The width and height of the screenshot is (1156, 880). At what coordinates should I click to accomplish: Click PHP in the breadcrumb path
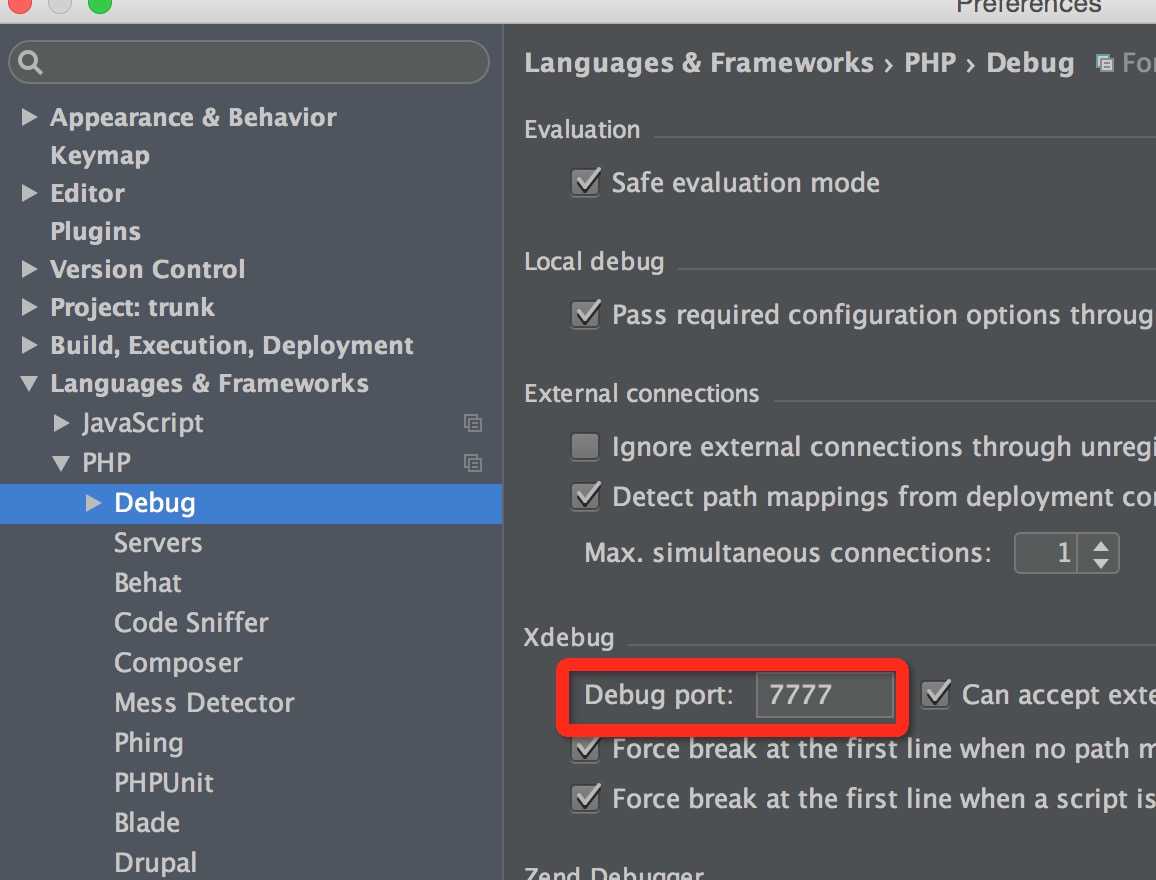click(x=930, y=63)
